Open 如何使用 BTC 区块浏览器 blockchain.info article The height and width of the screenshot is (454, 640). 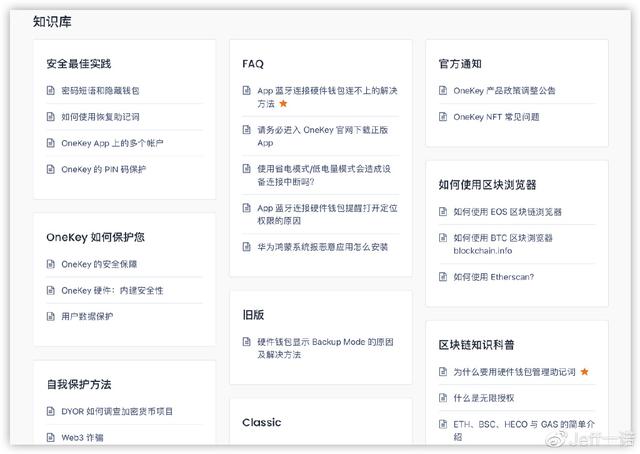503,244
